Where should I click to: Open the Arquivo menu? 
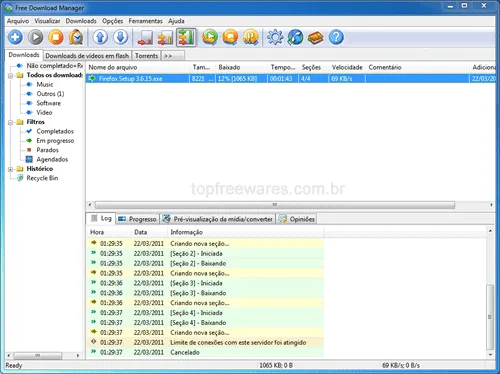click(18, 21)
